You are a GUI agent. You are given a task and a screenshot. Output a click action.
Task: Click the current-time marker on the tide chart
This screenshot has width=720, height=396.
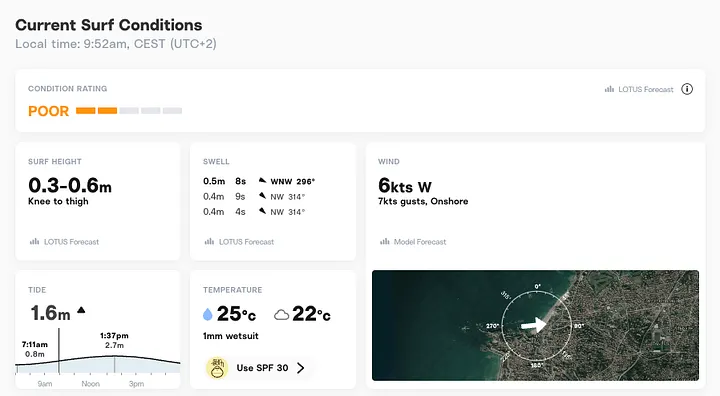59,351
